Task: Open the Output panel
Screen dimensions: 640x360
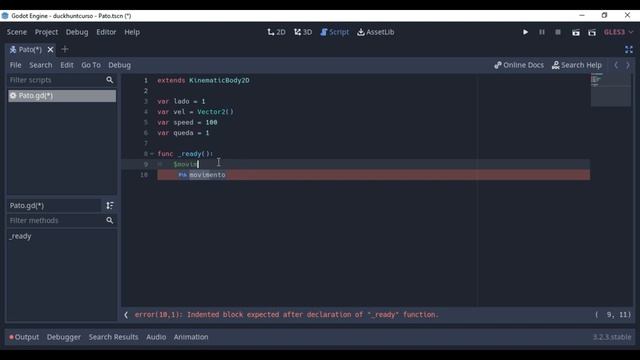Action: [x=24, y=337]
